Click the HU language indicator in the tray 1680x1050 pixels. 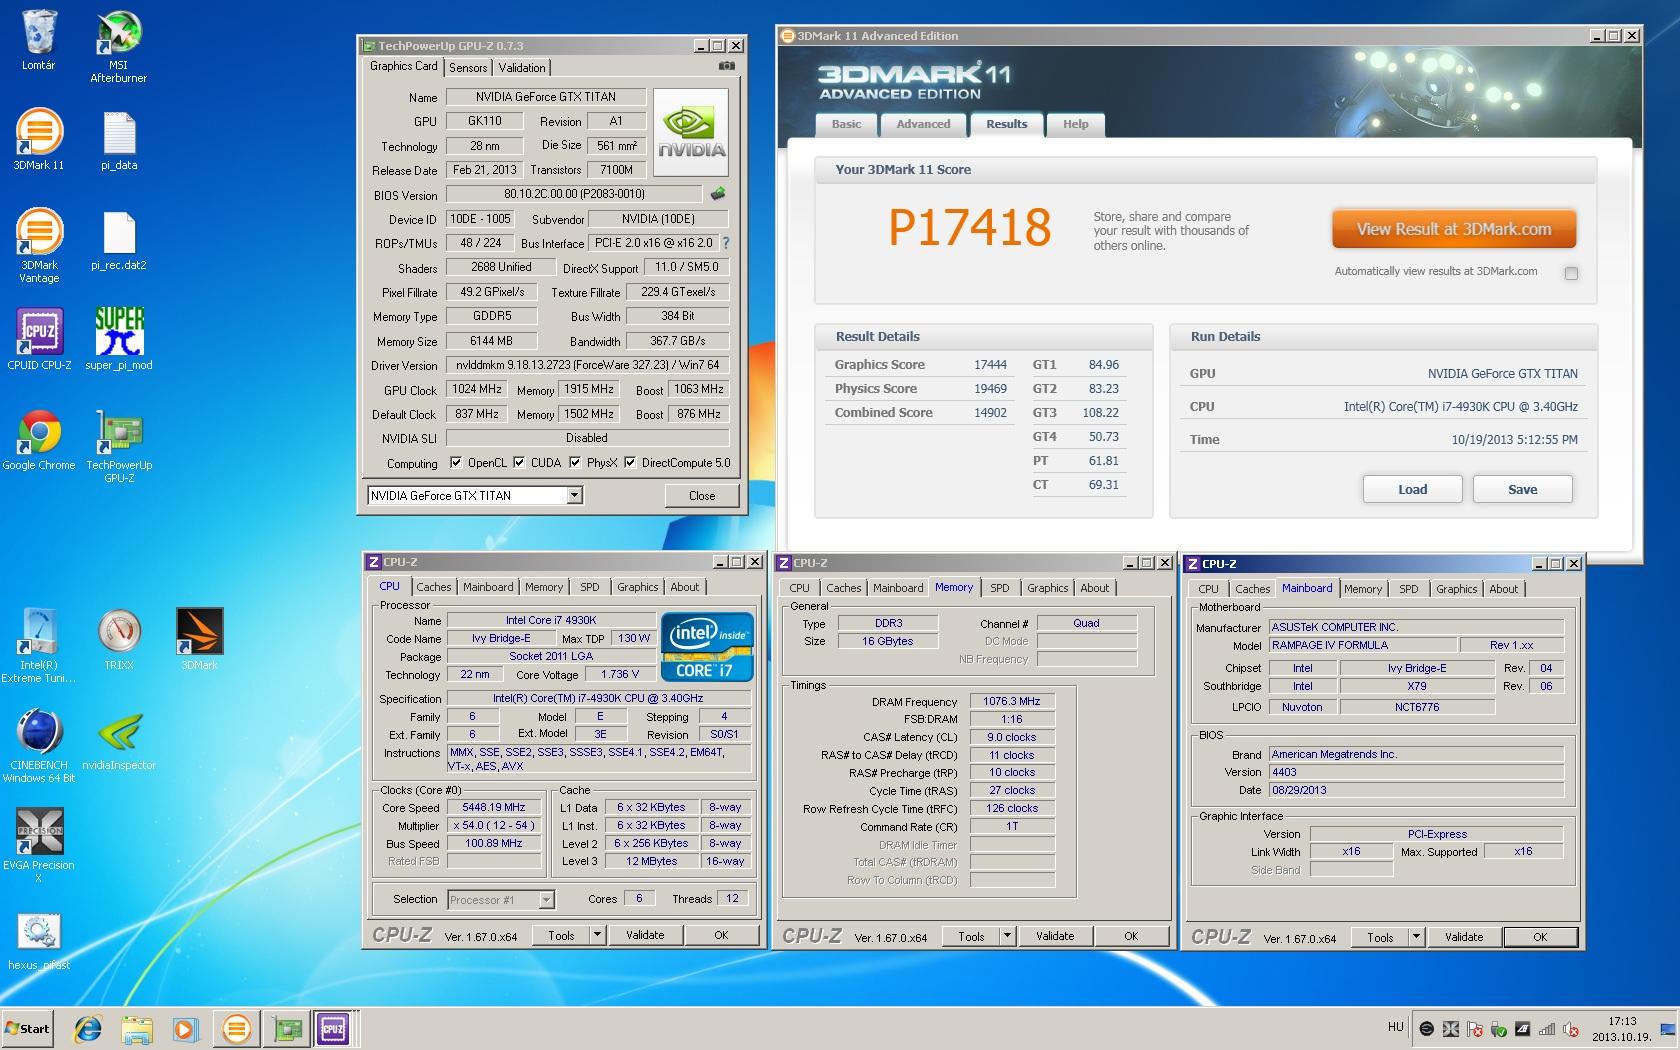coord(1396,1027)
